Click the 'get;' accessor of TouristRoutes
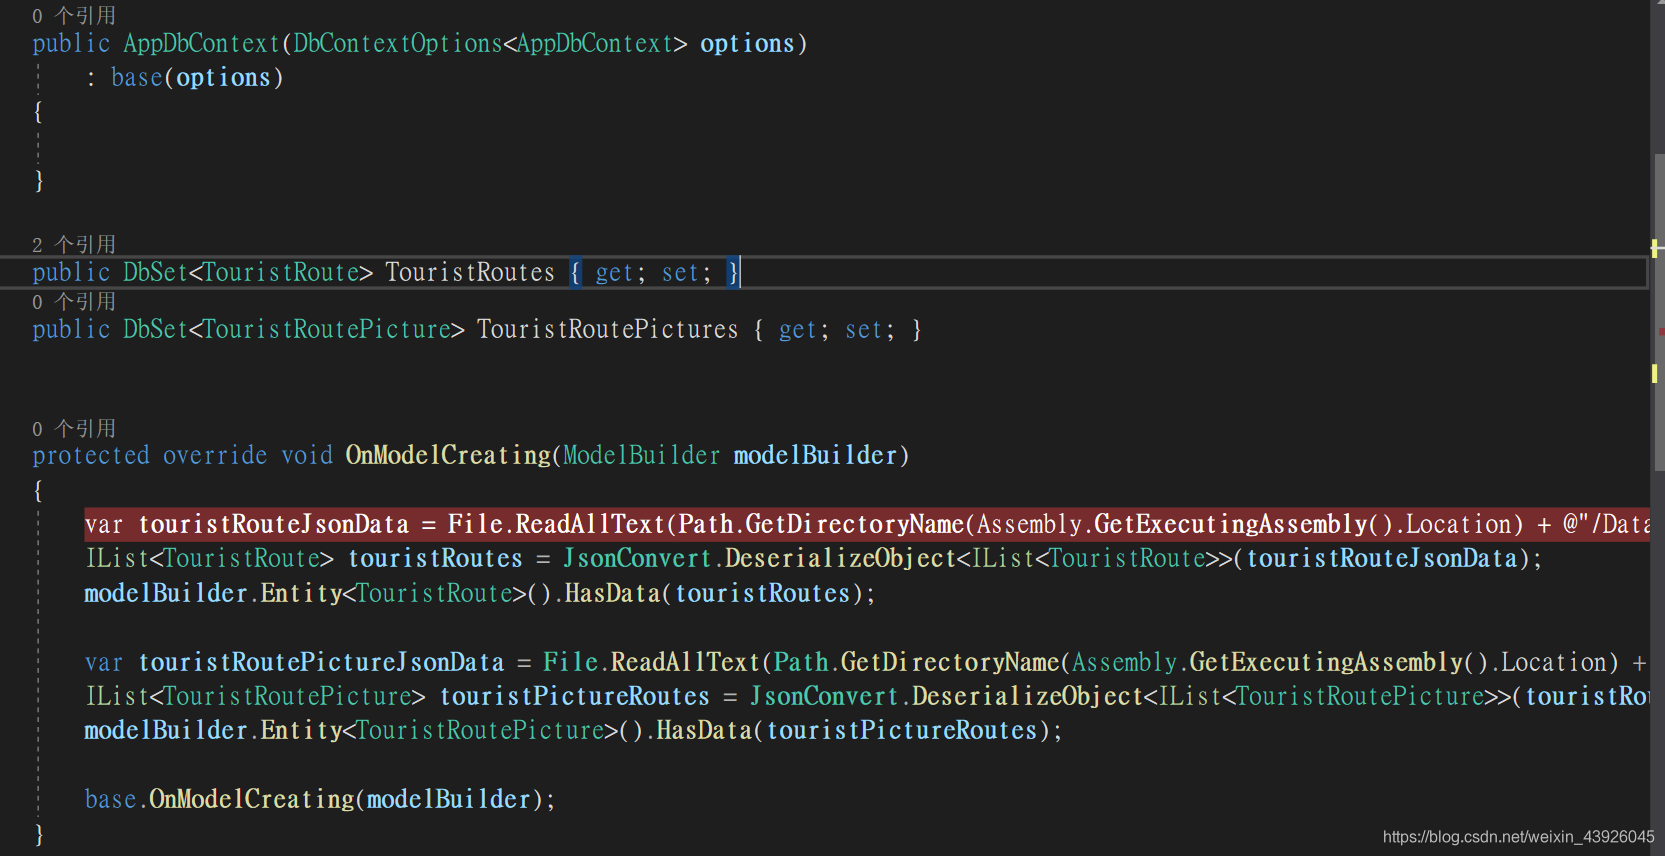This screenshot has height=856, width=1665. 621,273
